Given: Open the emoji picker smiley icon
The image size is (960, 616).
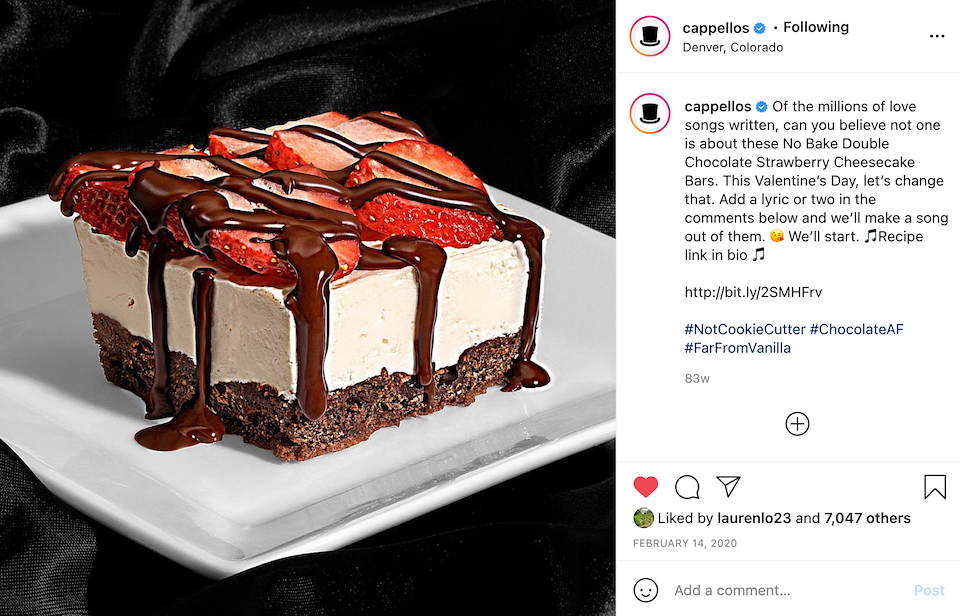Looking at the screenshot, I should pos(645,590).
